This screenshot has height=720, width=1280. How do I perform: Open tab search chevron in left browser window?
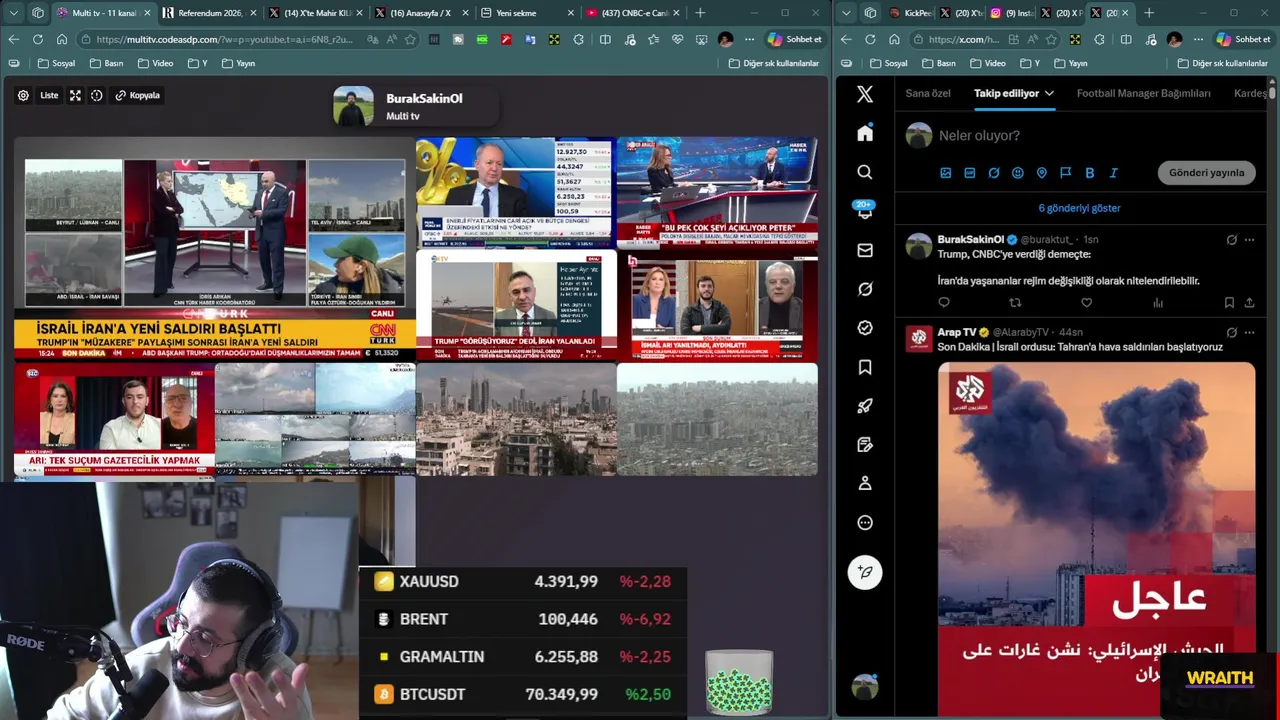point(13,13)
